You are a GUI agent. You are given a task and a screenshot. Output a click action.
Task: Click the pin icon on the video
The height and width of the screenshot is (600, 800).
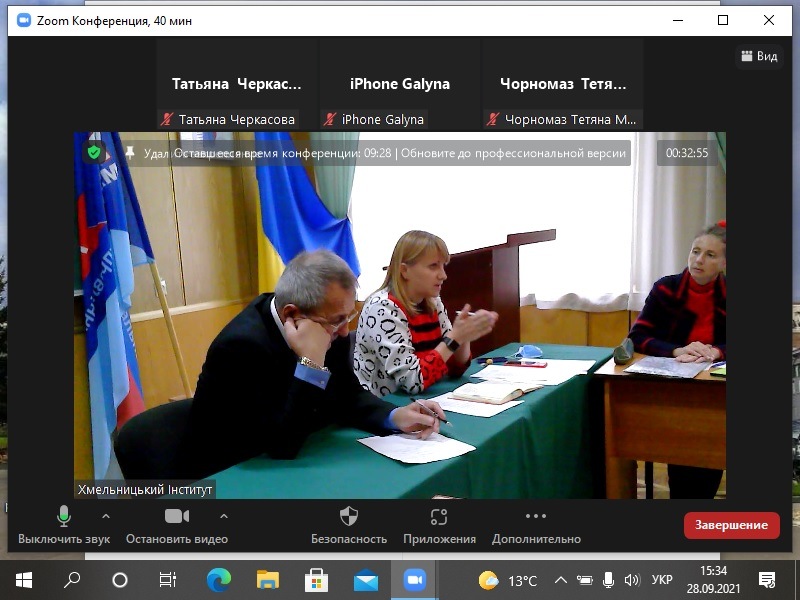[129, 153]
